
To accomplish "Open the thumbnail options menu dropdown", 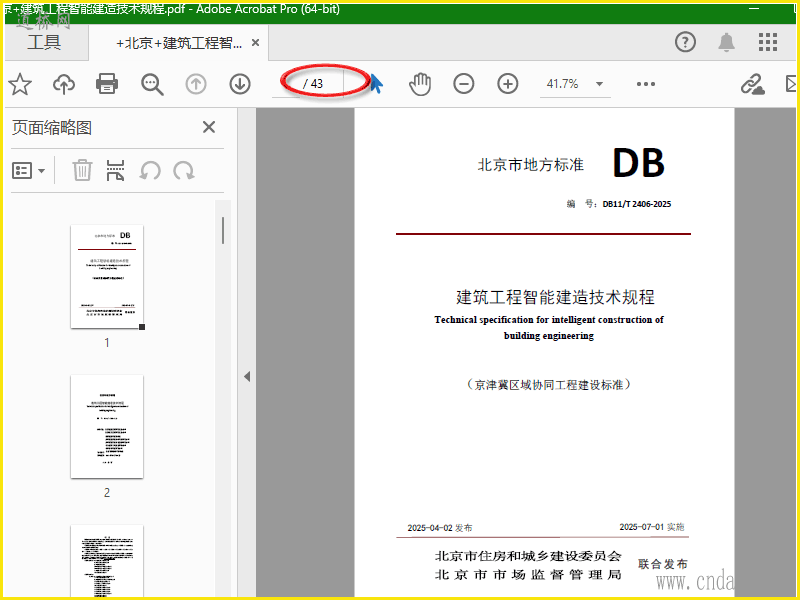I will (x=29, y=170).
